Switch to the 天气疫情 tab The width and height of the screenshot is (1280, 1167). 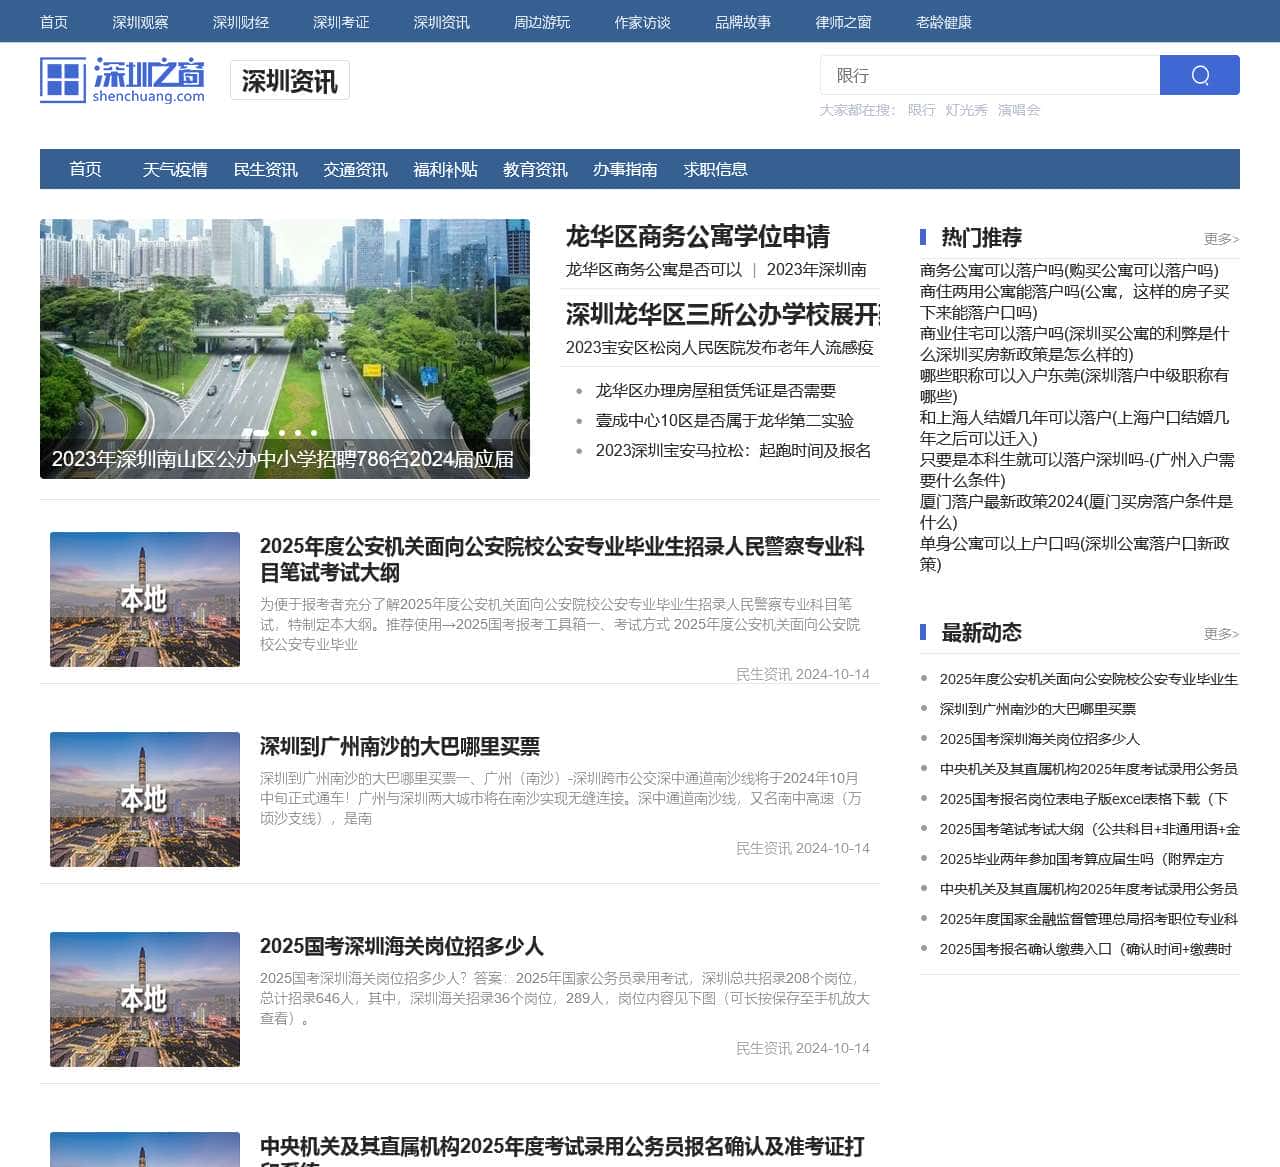tap(176, 169)
